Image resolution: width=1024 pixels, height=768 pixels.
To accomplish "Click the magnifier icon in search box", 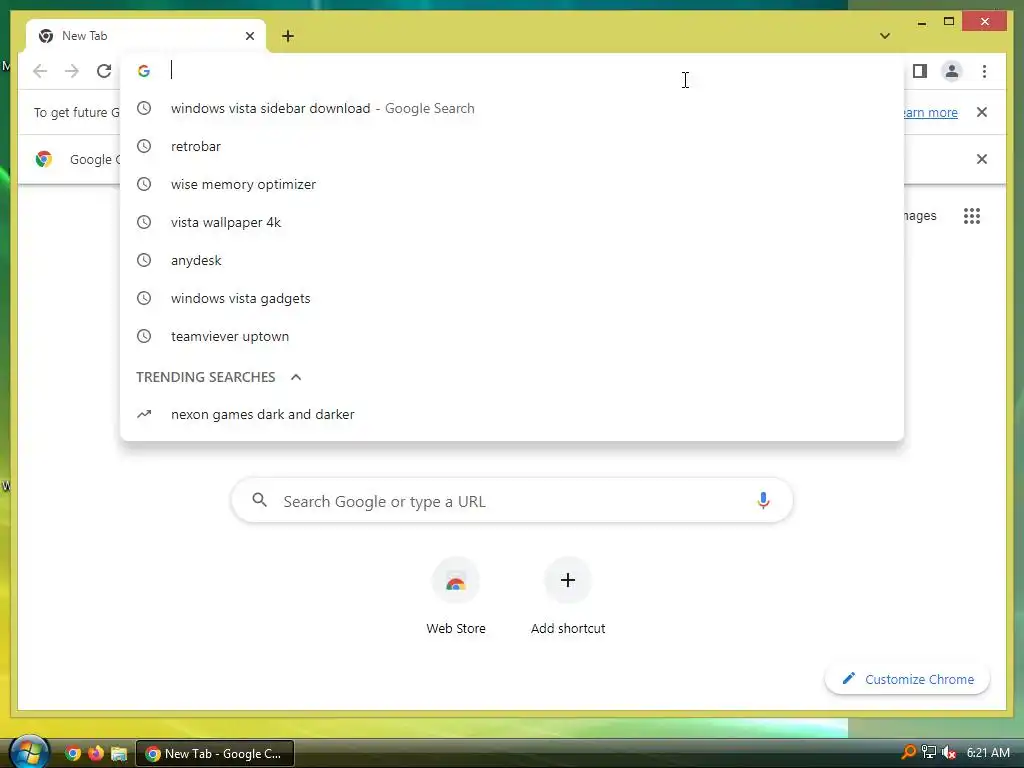I will click(x=259, y=500).
